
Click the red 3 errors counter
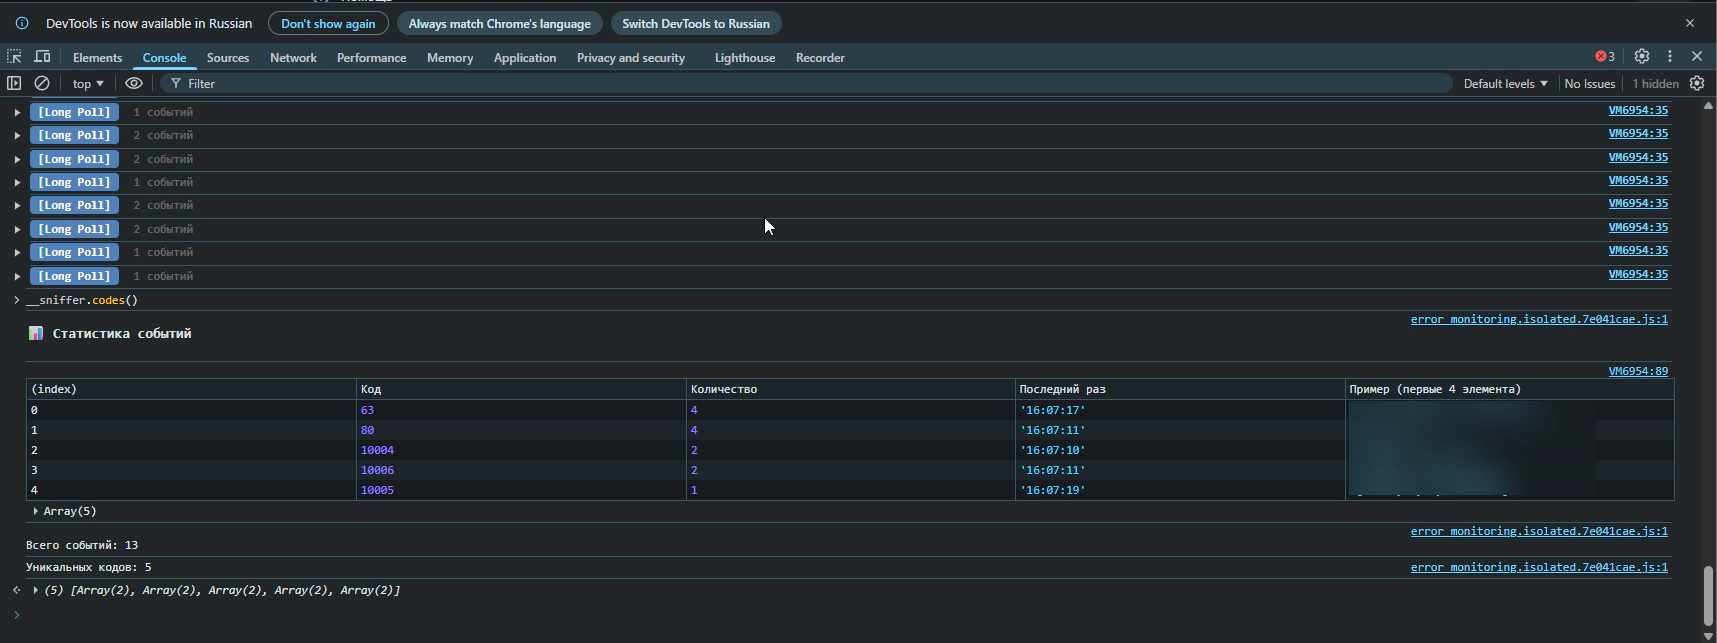[1605, 56]
